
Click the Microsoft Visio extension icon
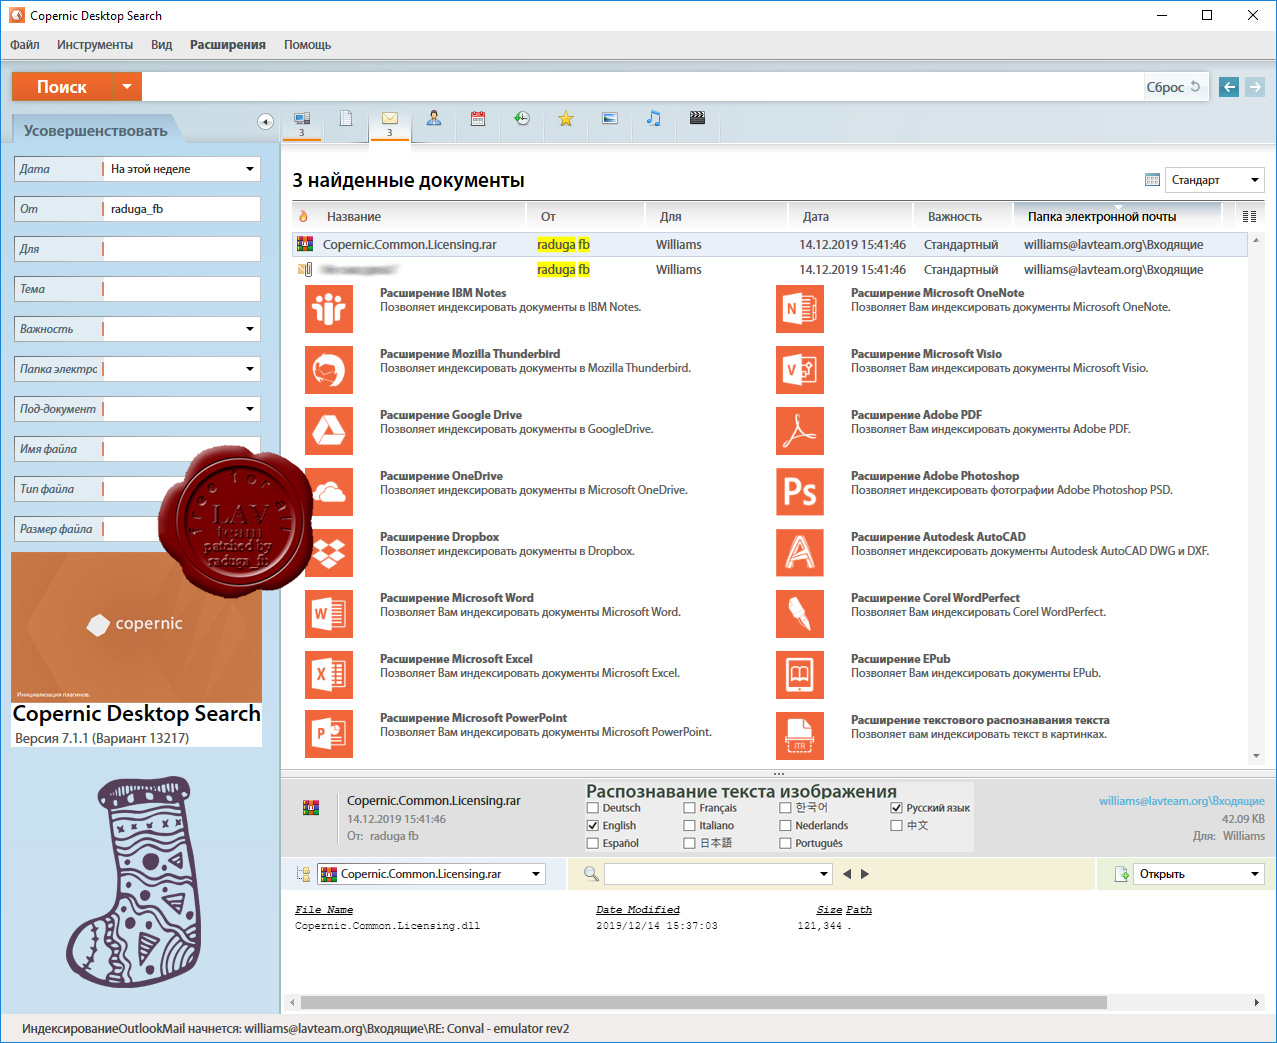800,370
